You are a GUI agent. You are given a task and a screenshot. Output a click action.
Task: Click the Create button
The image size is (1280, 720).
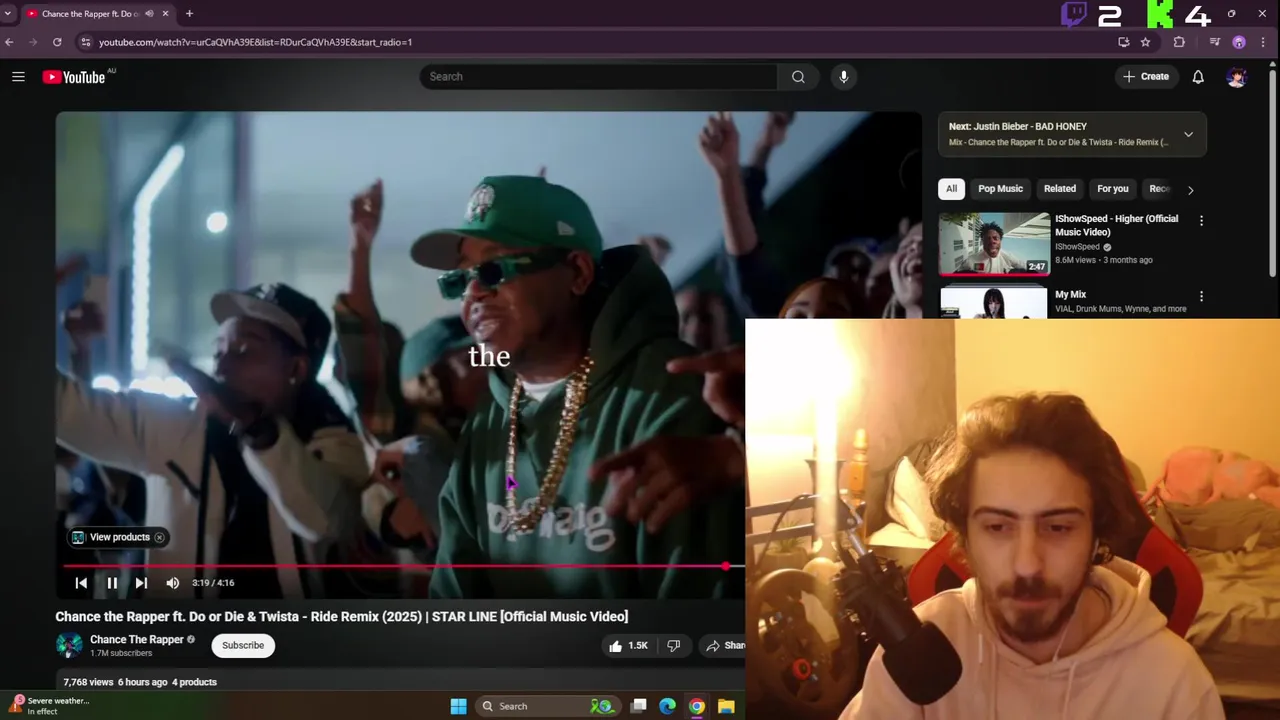pyautogui.click(x=1146, y=77)
